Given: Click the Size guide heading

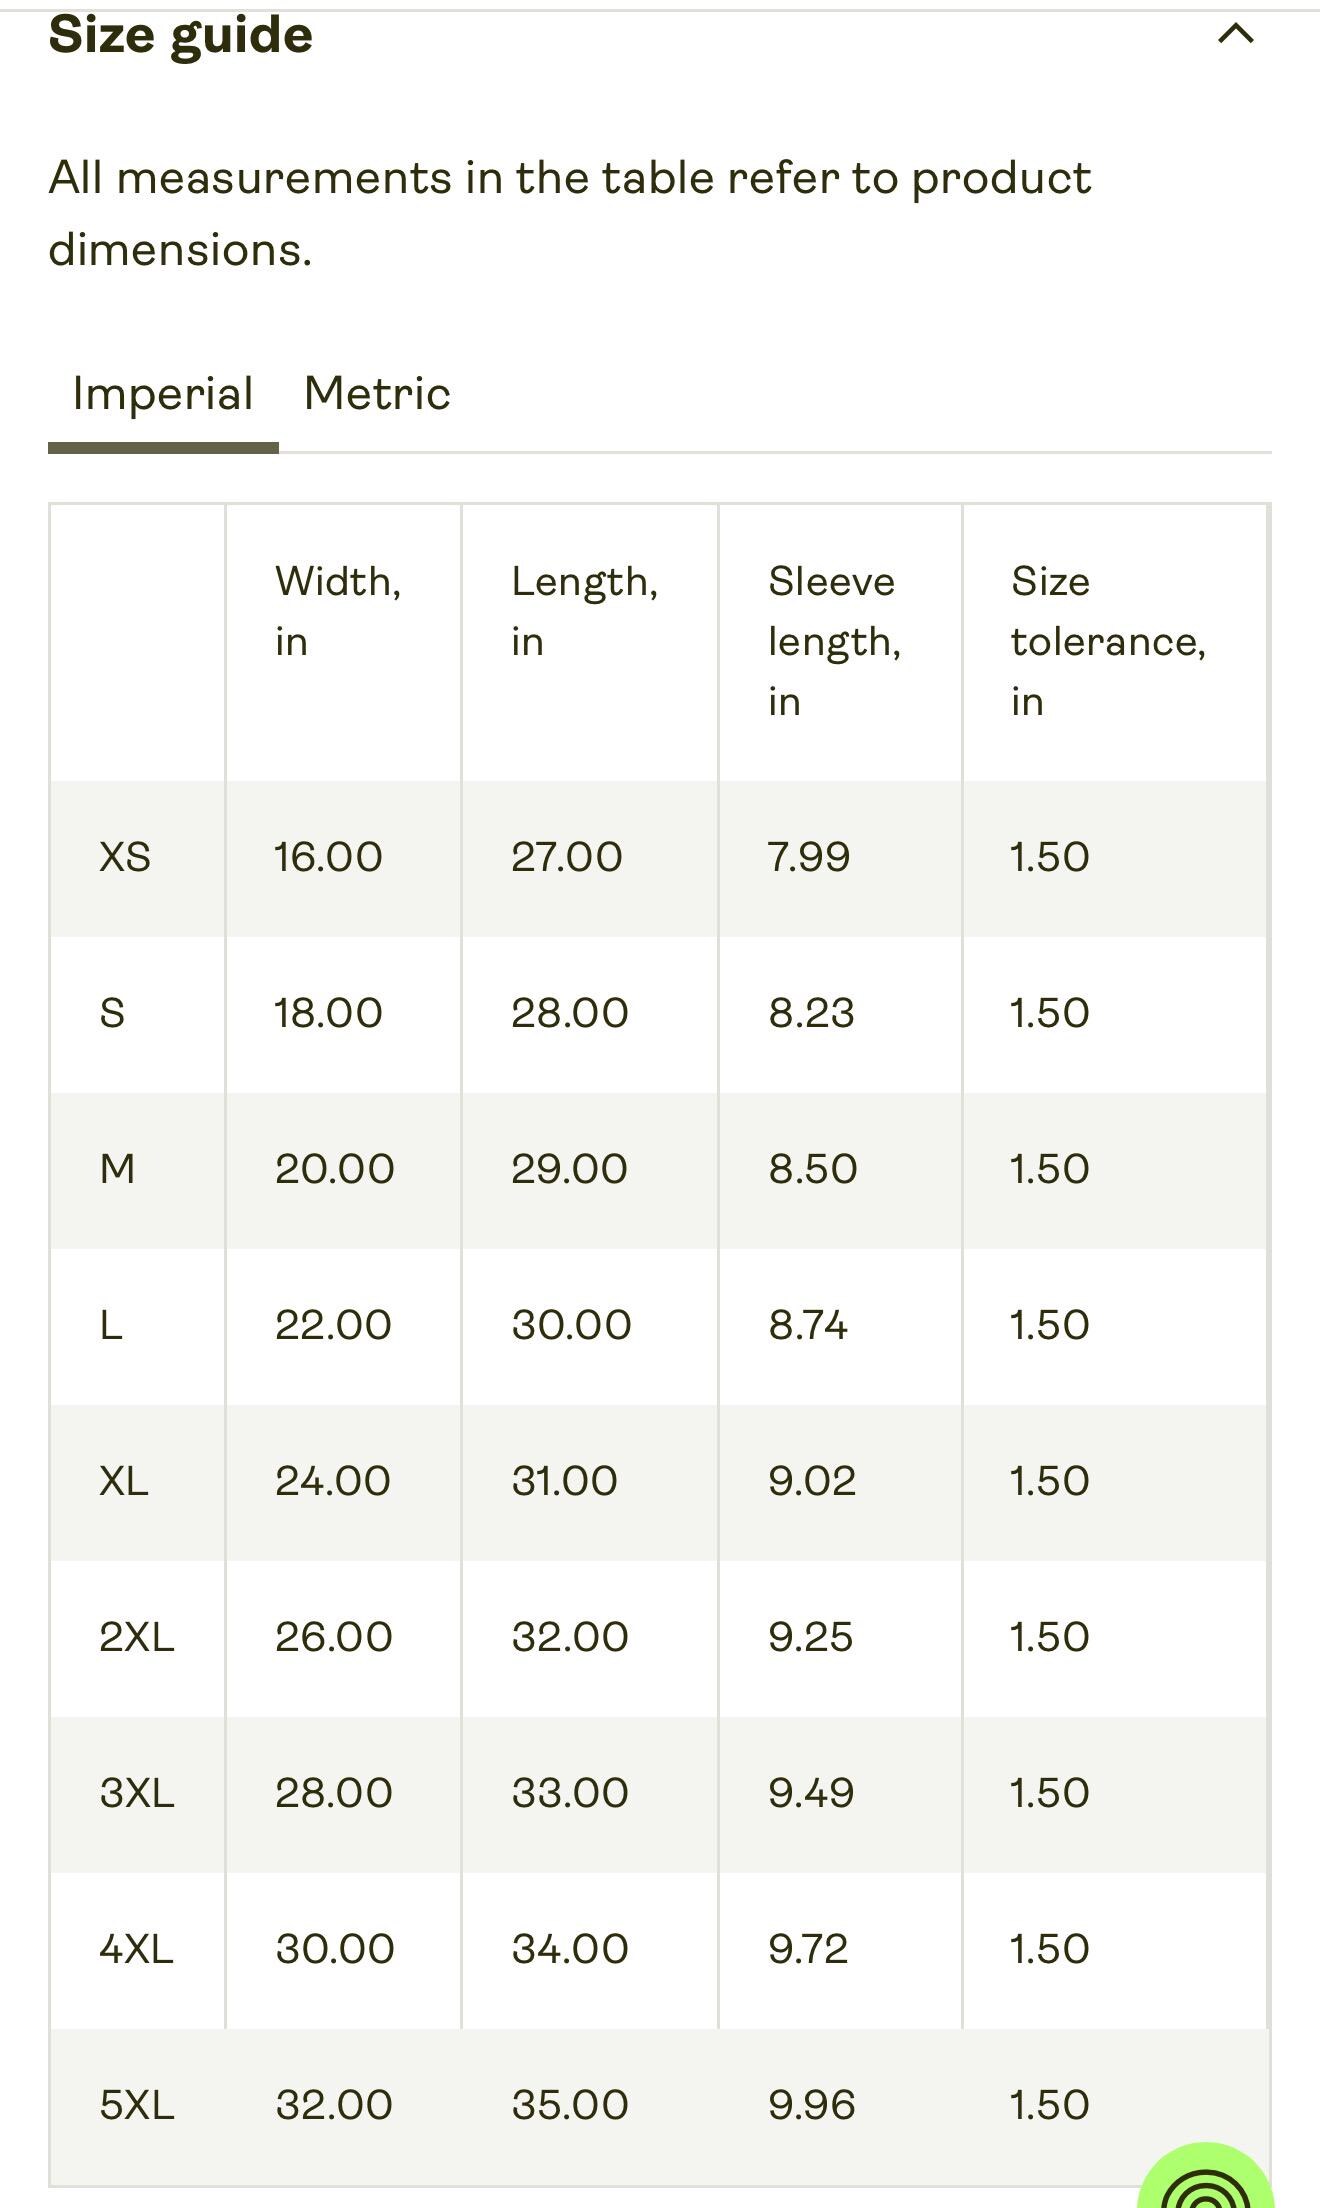Looking at the screenshot, I should click(x=181, y=36).
